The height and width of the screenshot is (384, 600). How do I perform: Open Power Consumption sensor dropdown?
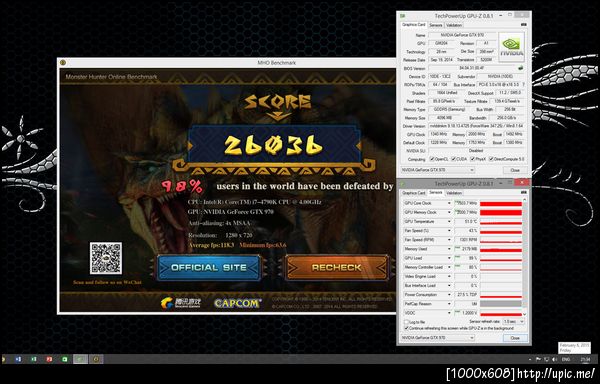[449, 295]
